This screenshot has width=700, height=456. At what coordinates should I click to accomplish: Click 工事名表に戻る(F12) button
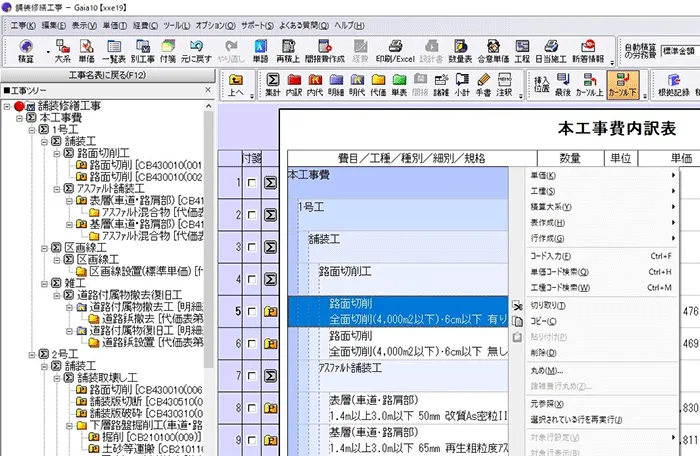(108, 75)
